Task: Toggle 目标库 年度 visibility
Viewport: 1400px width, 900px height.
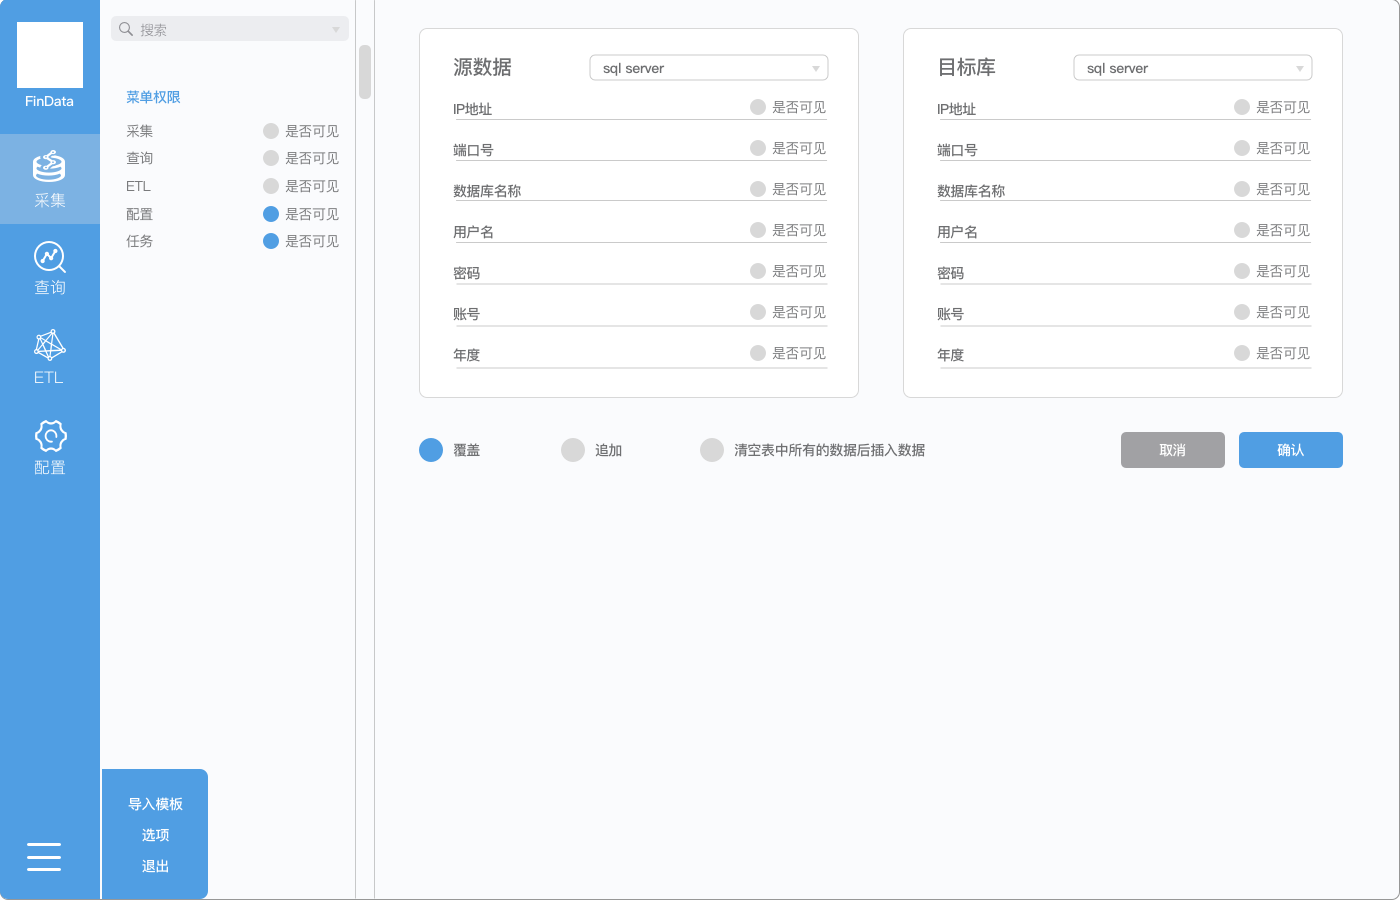Action: pyautogui.click(x=1242, y=353)
